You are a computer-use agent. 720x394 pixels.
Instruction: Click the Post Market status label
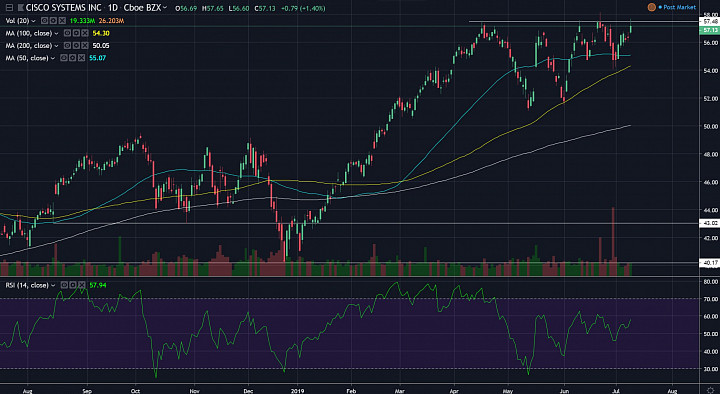tap(679, 7)
